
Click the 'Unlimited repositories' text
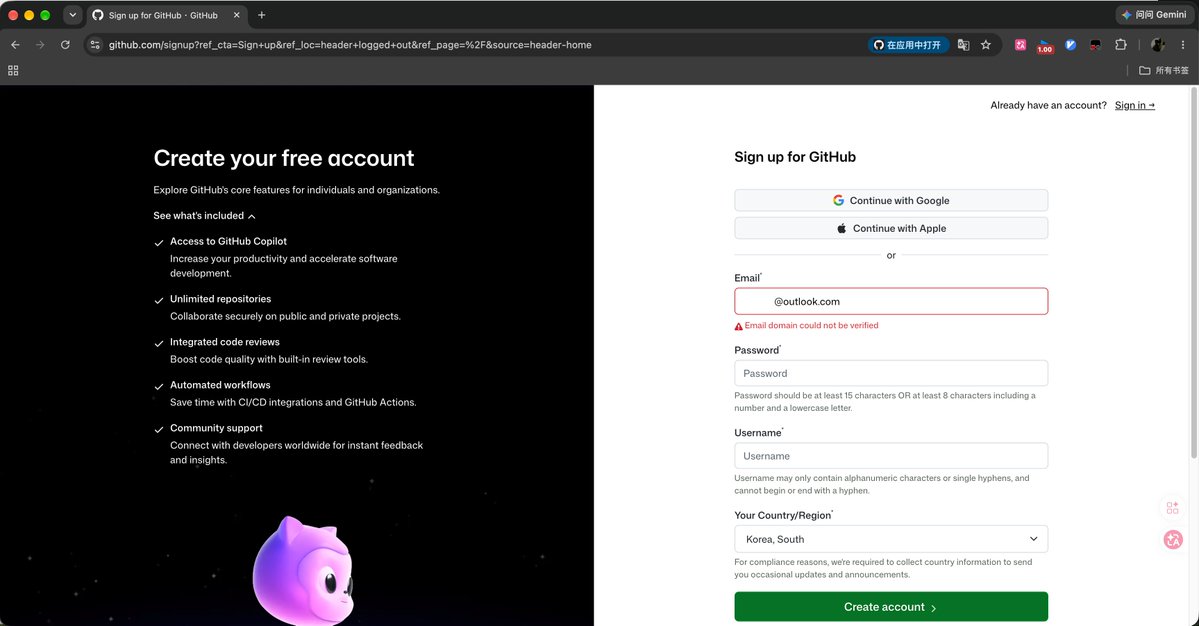point(220,299)
